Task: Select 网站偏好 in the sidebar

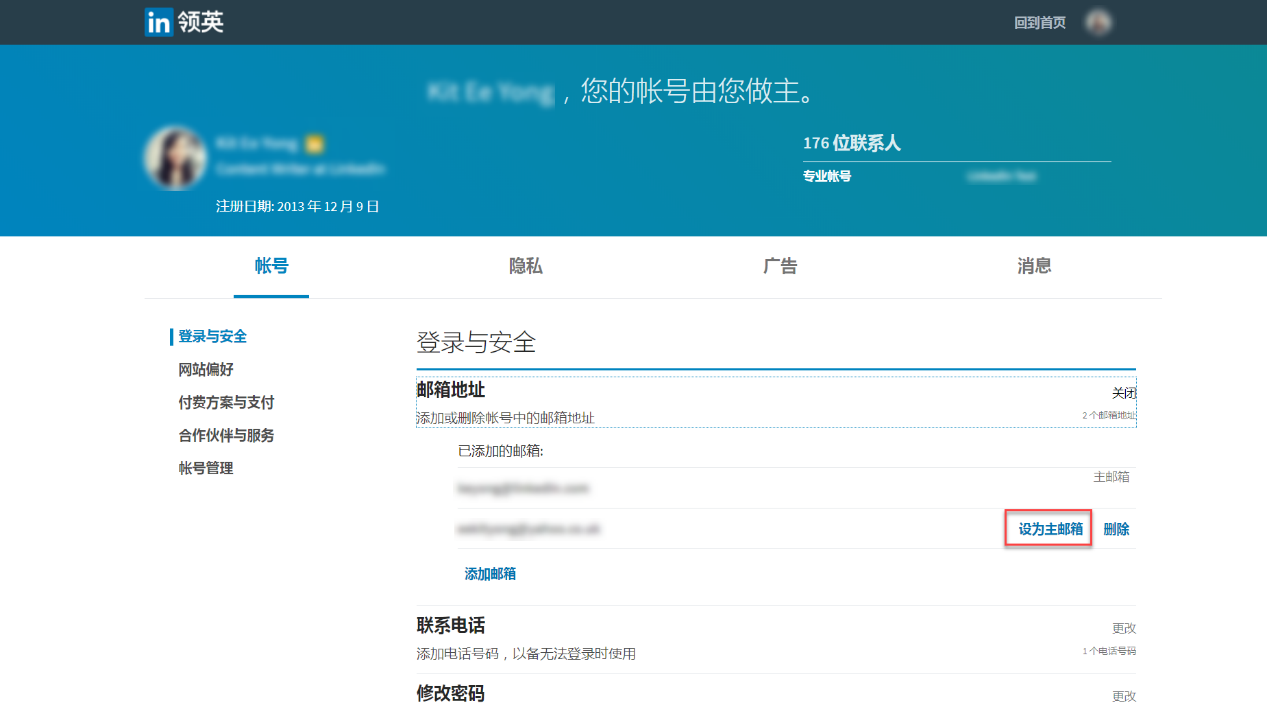Action: pyautogui.click(x=203, y=369)
